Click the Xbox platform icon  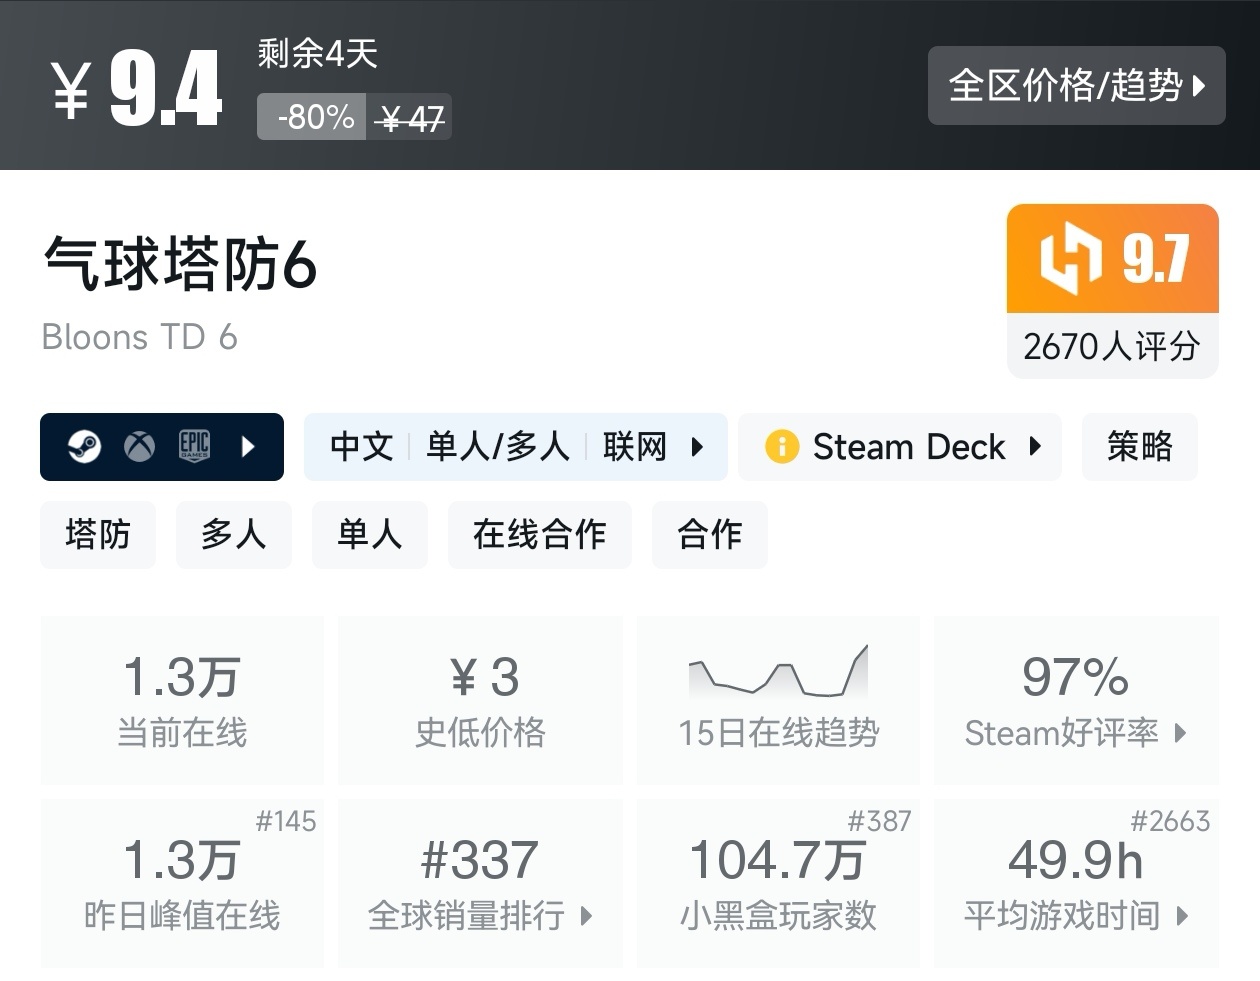coord(138,447)
